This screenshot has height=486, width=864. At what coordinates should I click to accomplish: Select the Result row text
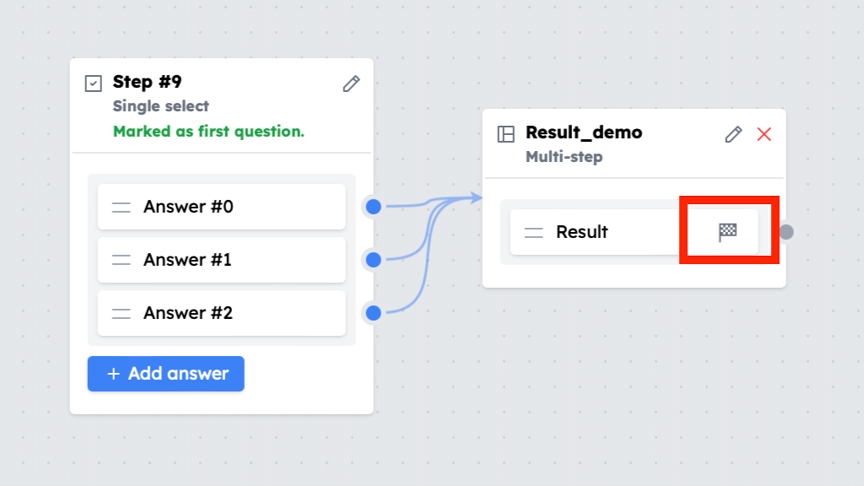[x=582, y=232]
